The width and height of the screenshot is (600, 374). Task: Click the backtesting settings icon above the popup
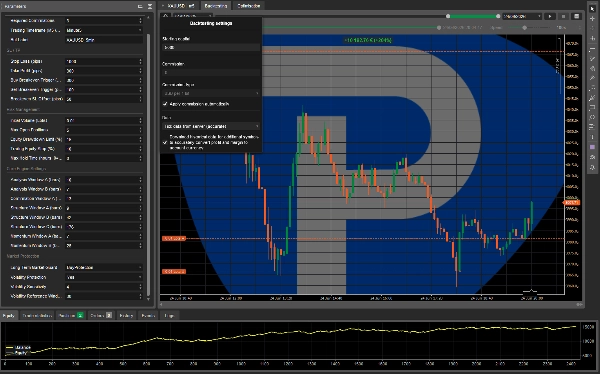(165, 16)
